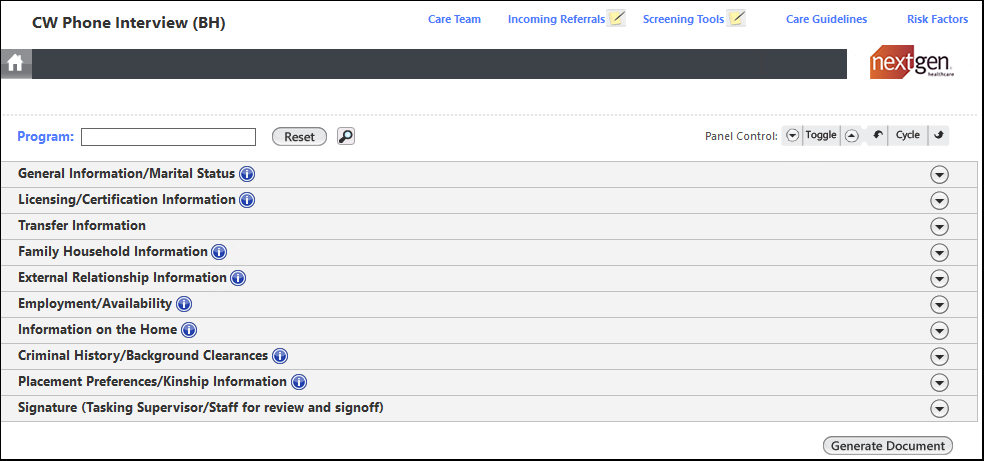Open the Screening Tools notepad icon

point(737,18)
